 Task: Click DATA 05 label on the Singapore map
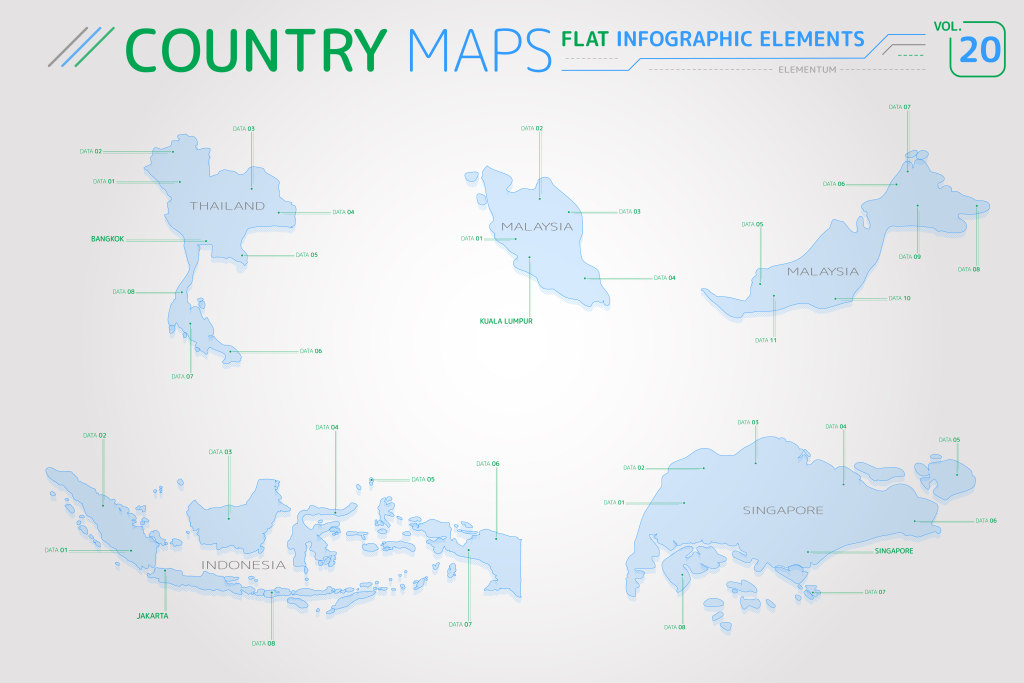950,440
